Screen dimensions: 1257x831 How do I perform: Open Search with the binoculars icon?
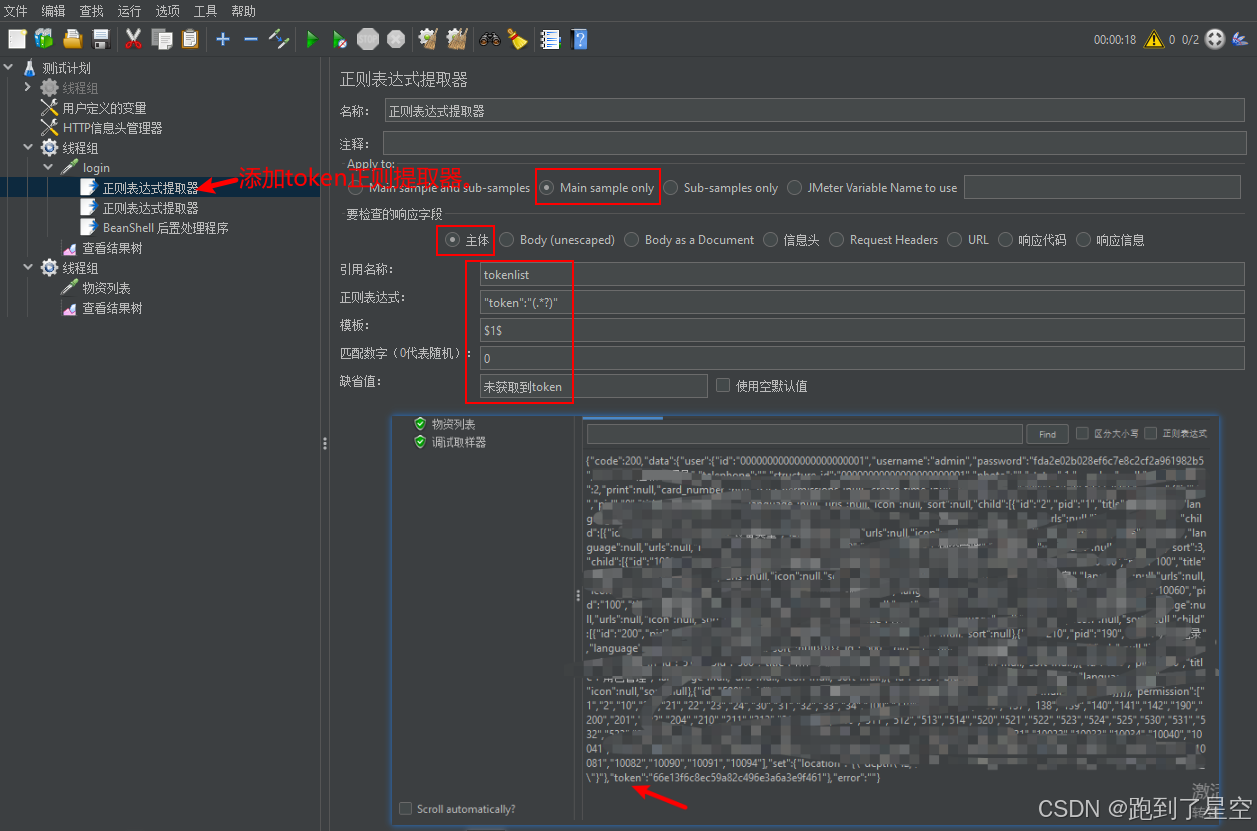(x=490, y=39)
